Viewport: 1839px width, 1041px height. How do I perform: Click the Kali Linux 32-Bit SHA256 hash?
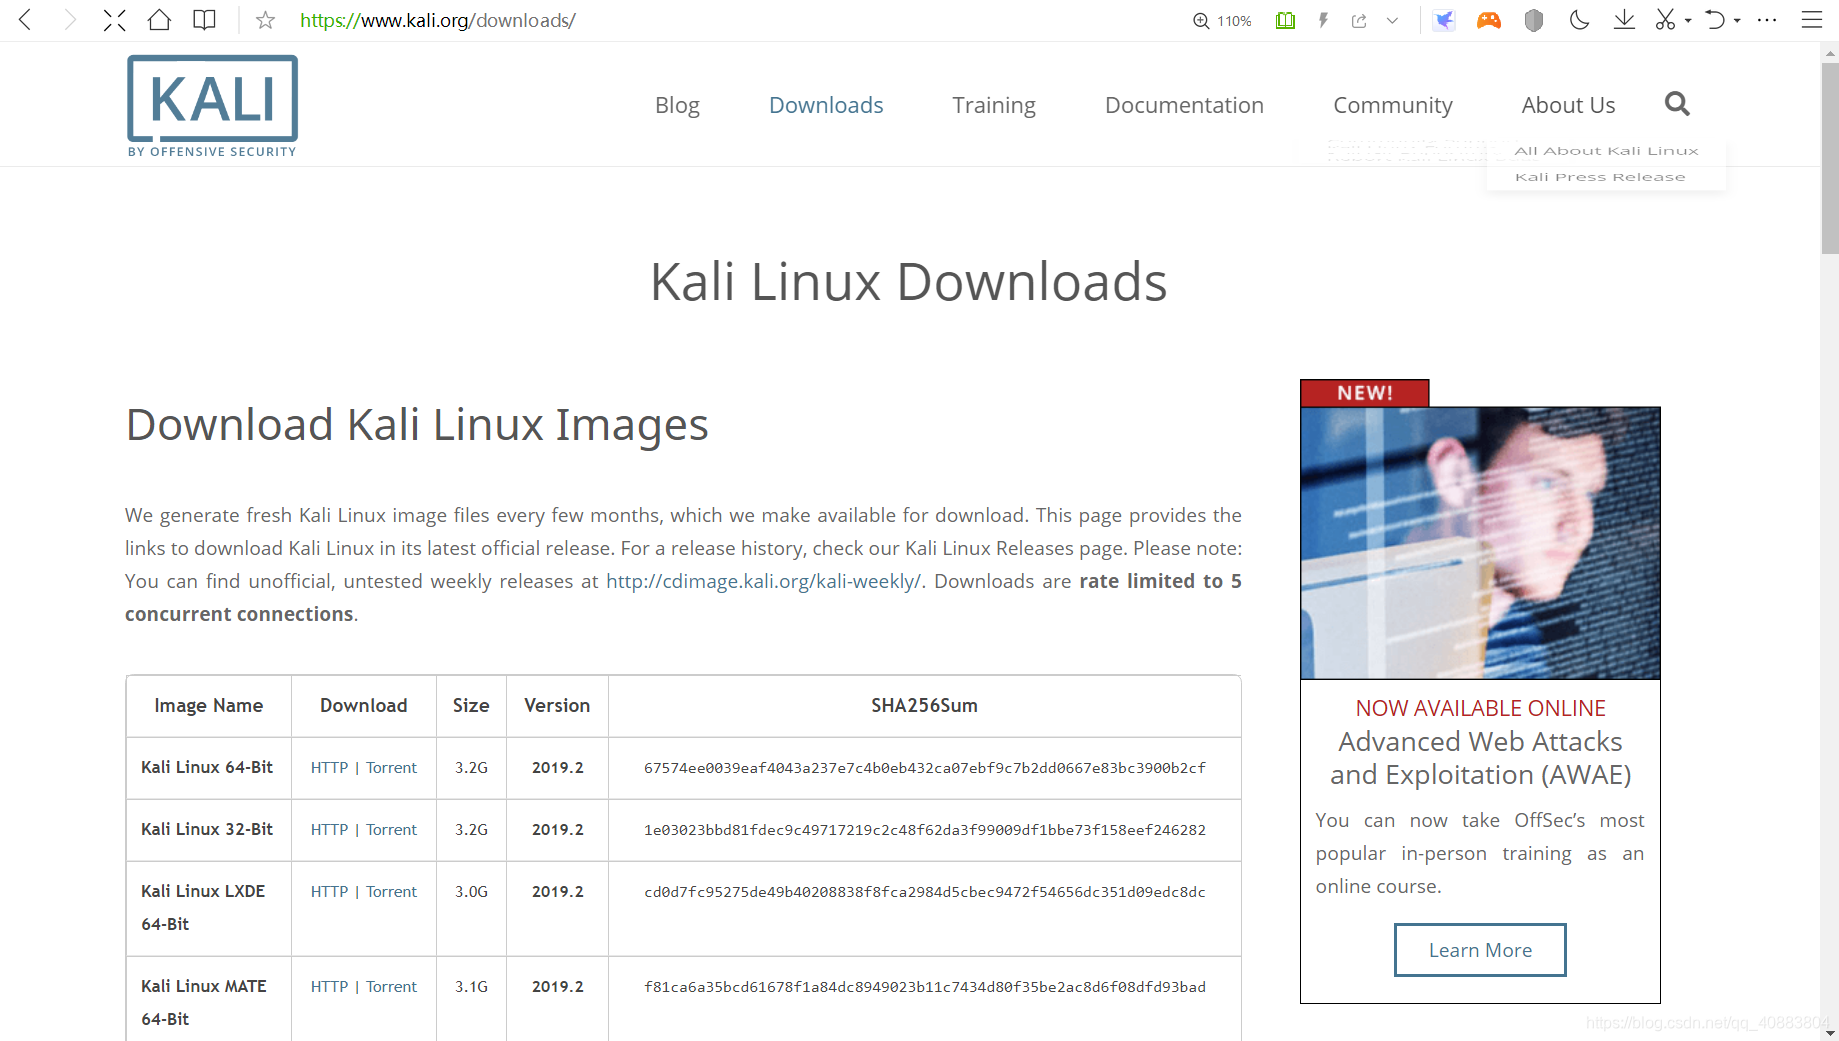pos(925,830)
